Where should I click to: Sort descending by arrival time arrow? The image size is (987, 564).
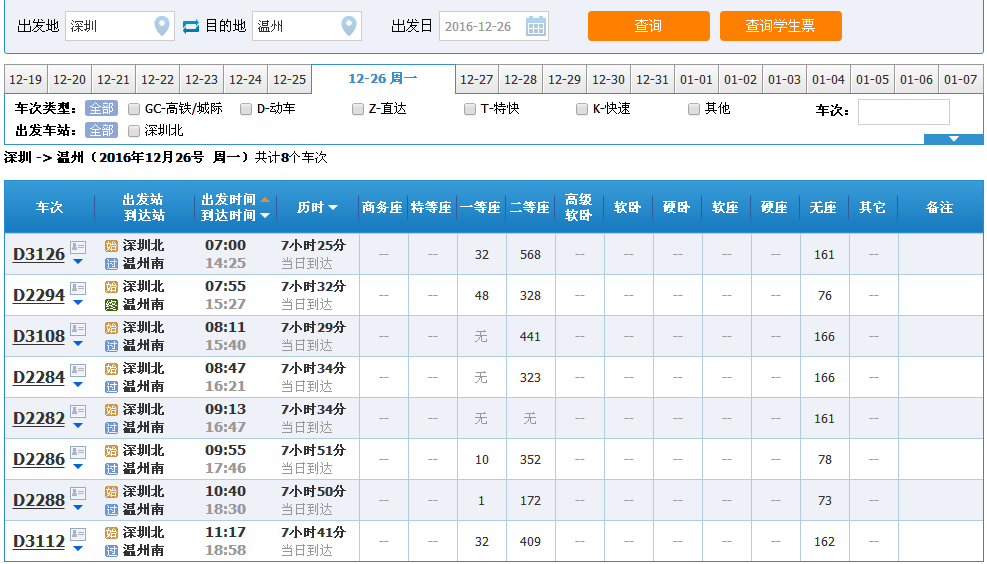265,215
